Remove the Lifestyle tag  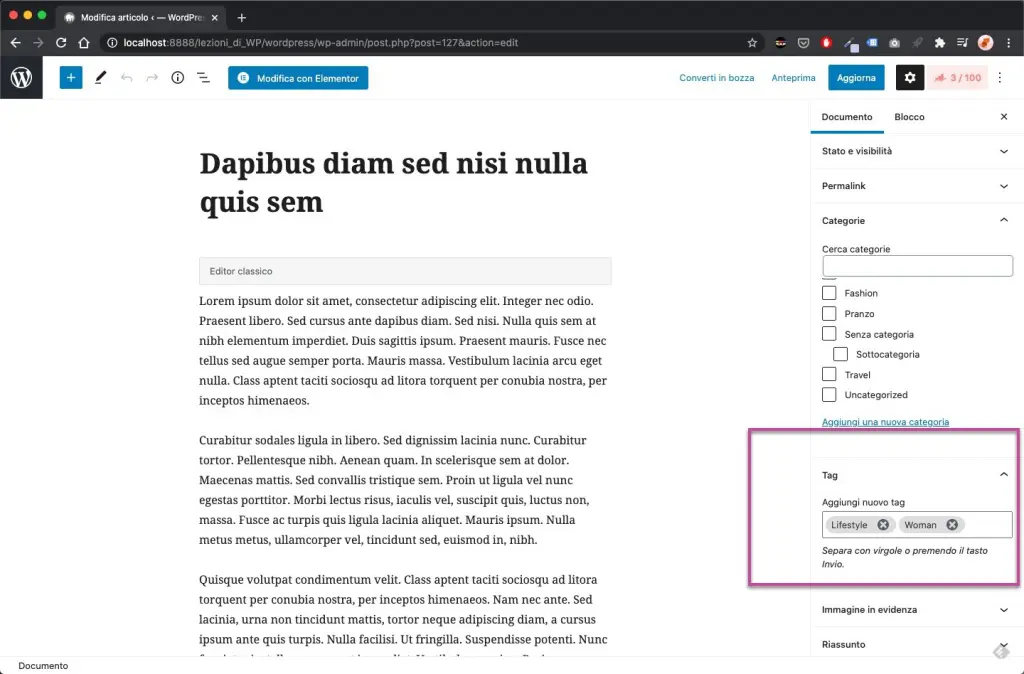click(883, 524)
